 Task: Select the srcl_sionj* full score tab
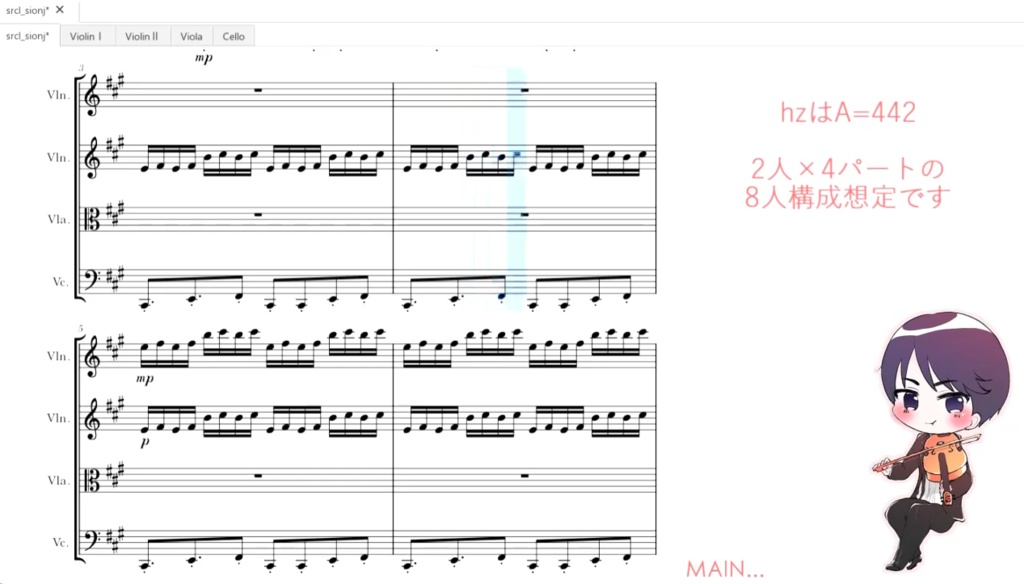29,36
